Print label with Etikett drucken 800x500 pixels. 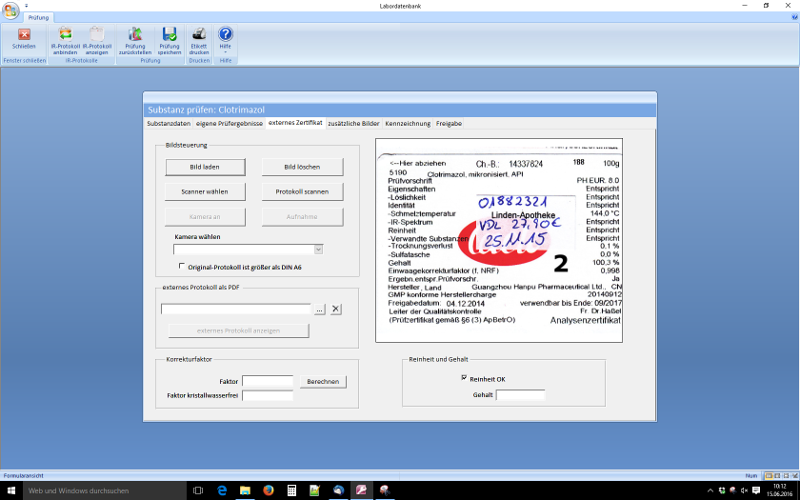199,35
